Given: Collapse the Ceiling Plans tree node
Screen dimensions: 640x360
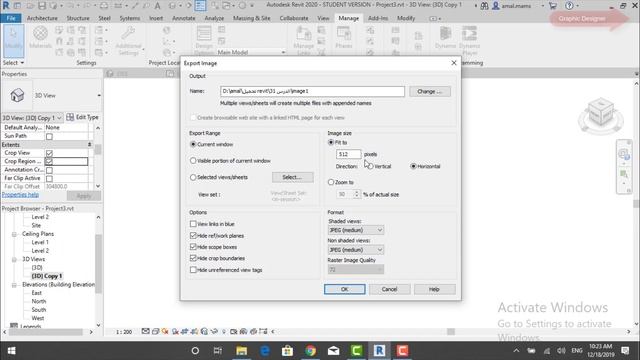Looking at the screenshot, I should 14,234.
